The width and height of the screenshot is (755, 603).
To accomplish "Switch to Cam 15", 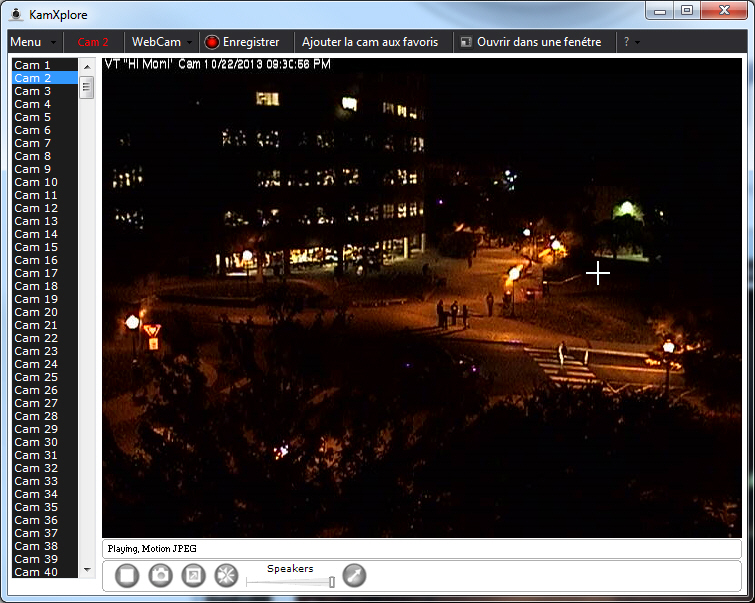I will click(x=45, y=247).
